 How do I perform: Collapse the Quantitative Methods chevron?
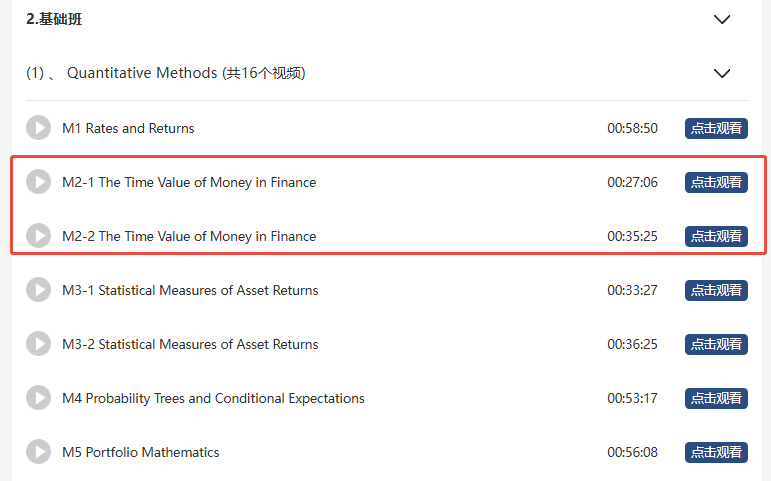coord(721,74)
